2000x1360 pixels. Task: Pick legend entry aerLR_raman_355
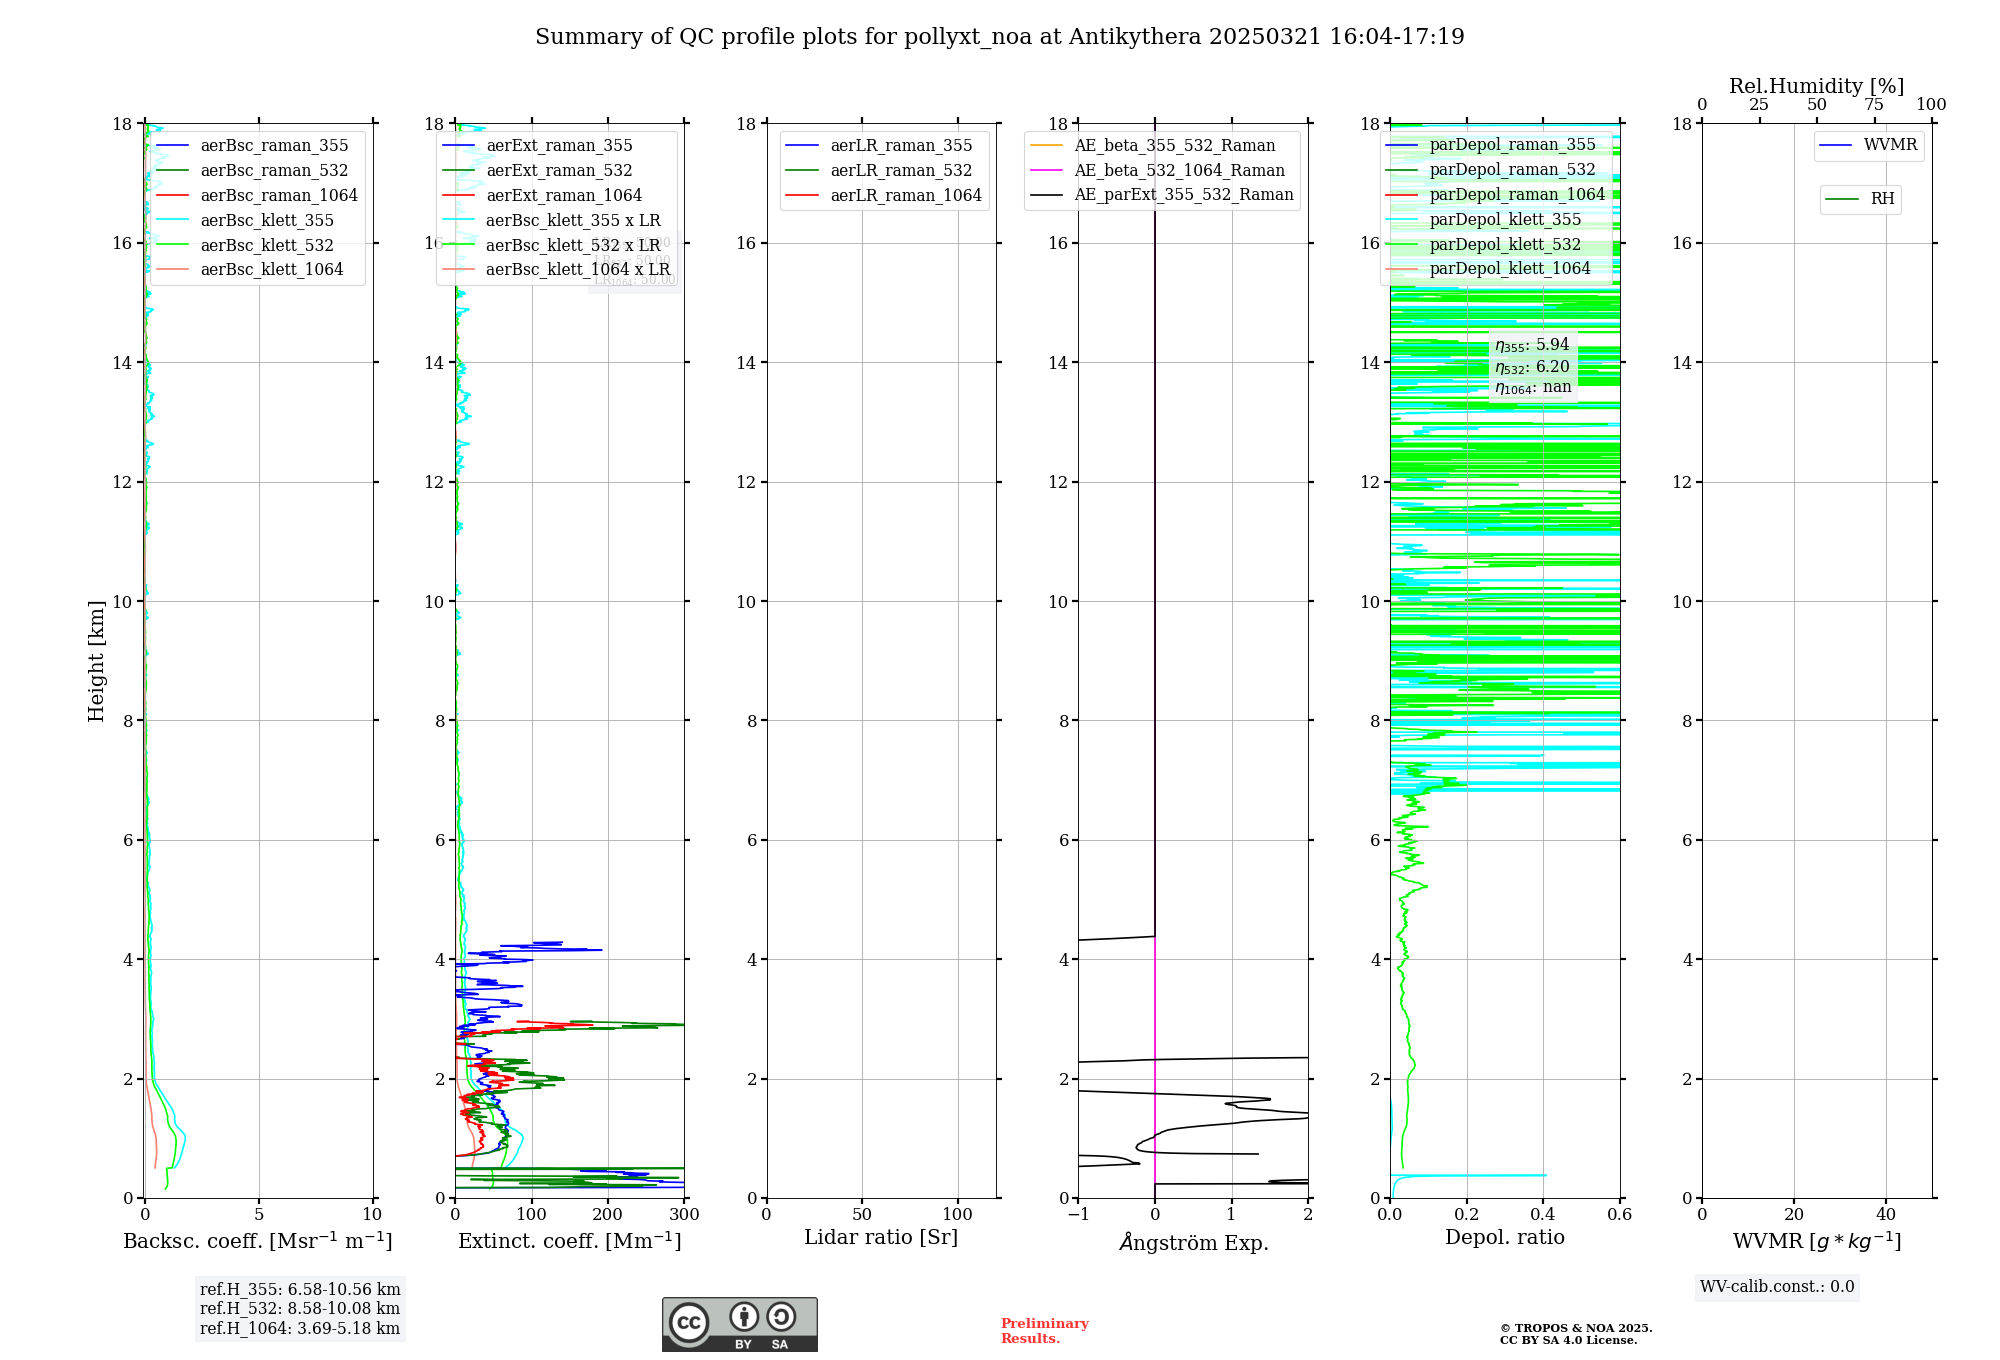879,146
